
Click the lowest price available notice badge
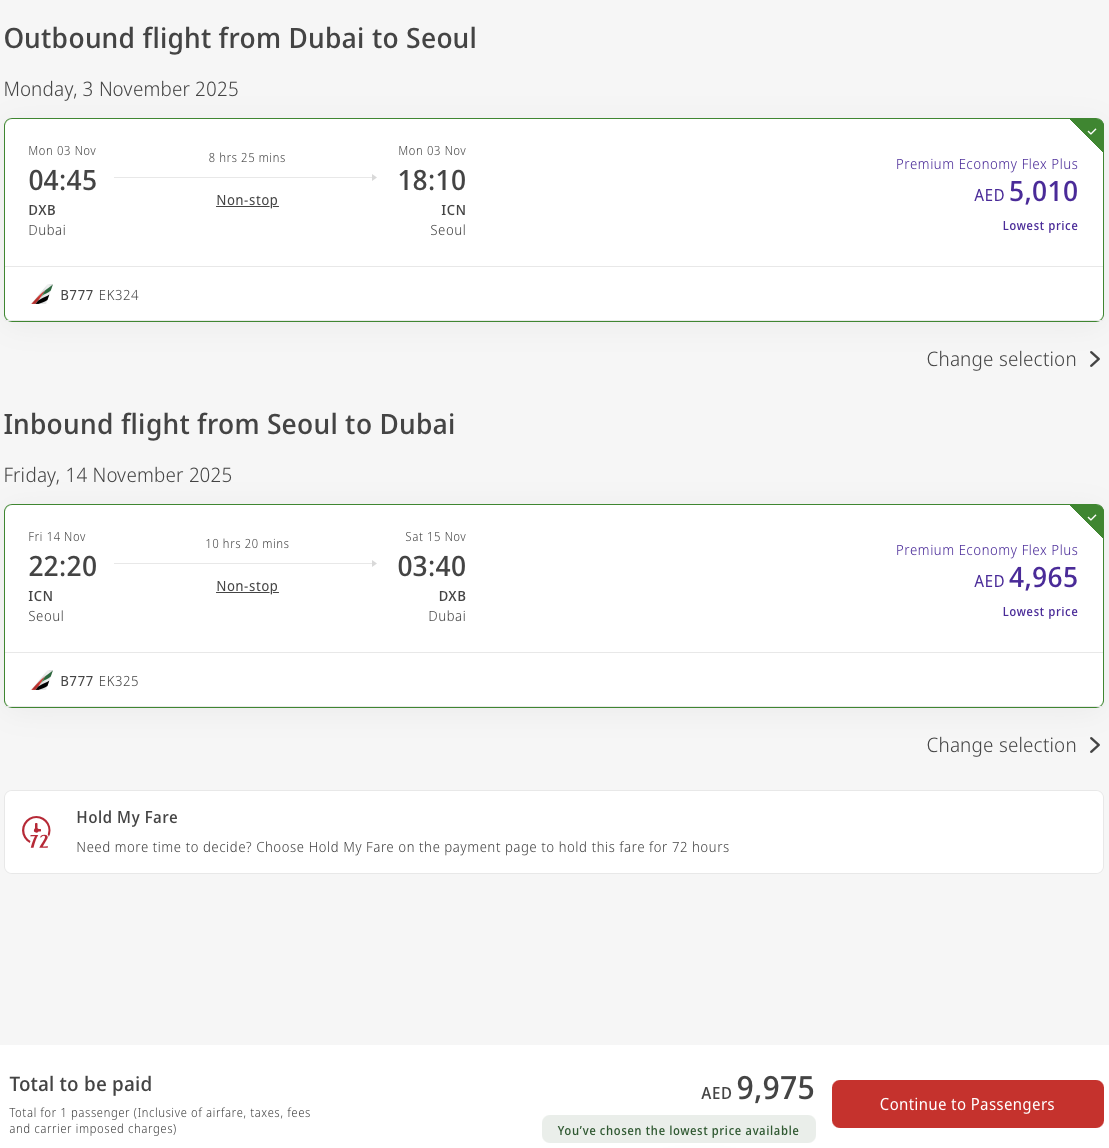coord(678,1130)
